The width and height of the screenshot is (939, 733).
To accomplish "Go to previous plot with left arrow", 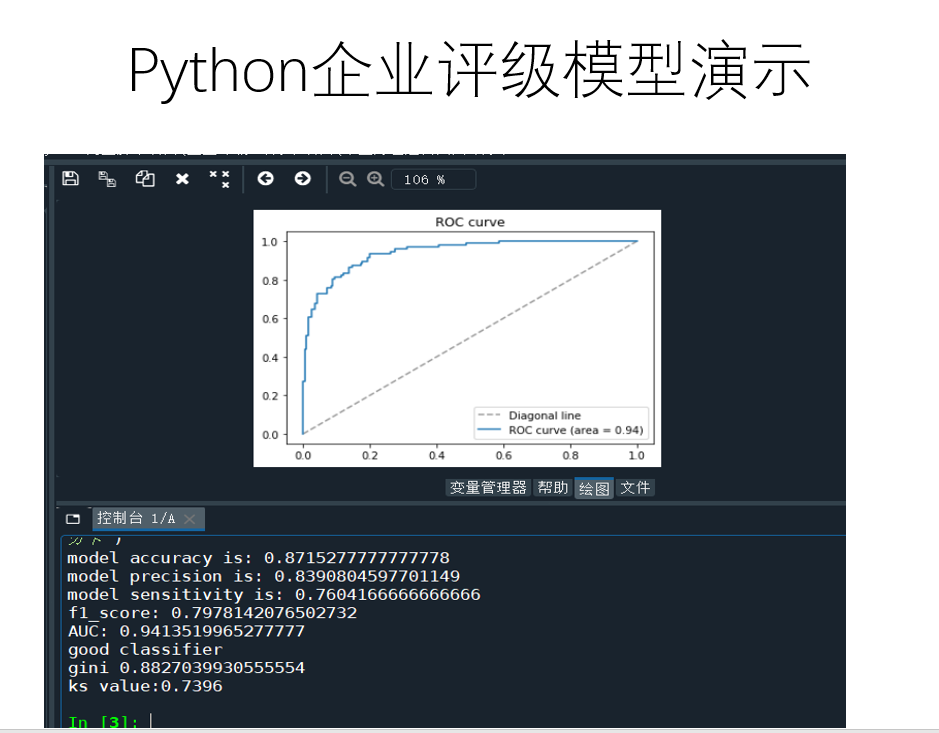I will pyautogui.click(x=265, y=178).
